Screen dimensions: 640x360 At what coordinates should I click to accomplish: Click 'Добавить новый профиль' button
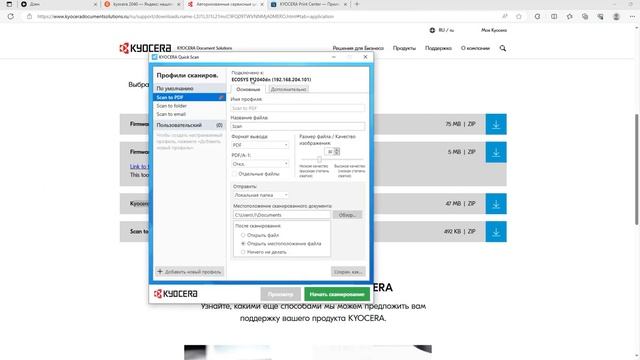[x=189, y=271]
